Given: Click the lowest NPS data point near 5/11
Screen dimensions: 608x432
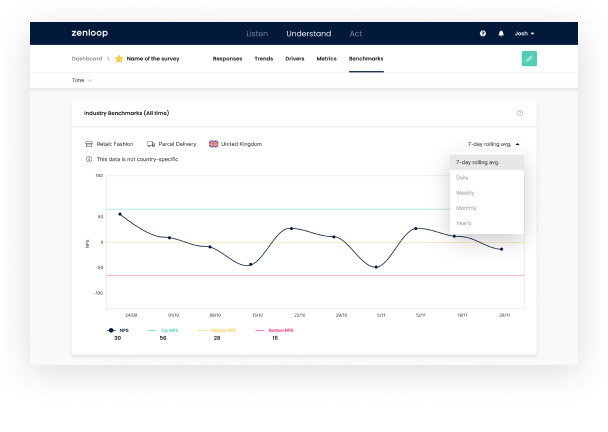Looking at the screenshot, I should click(376, 267).
